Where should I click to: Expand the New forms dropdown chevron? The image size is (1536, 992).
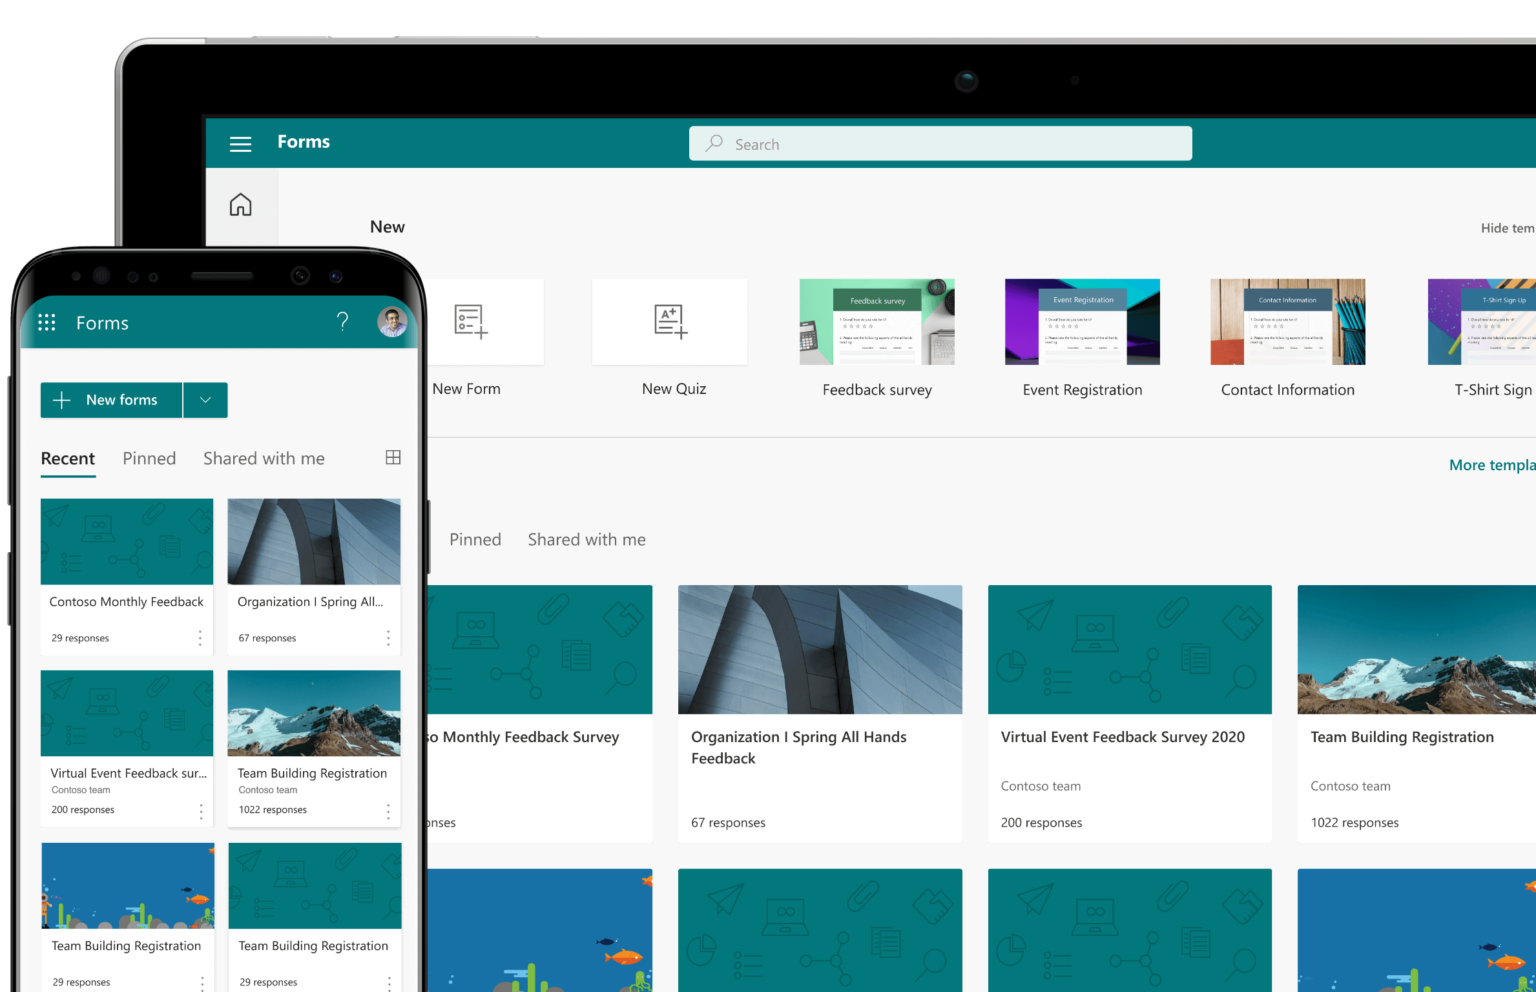(205, 400)
